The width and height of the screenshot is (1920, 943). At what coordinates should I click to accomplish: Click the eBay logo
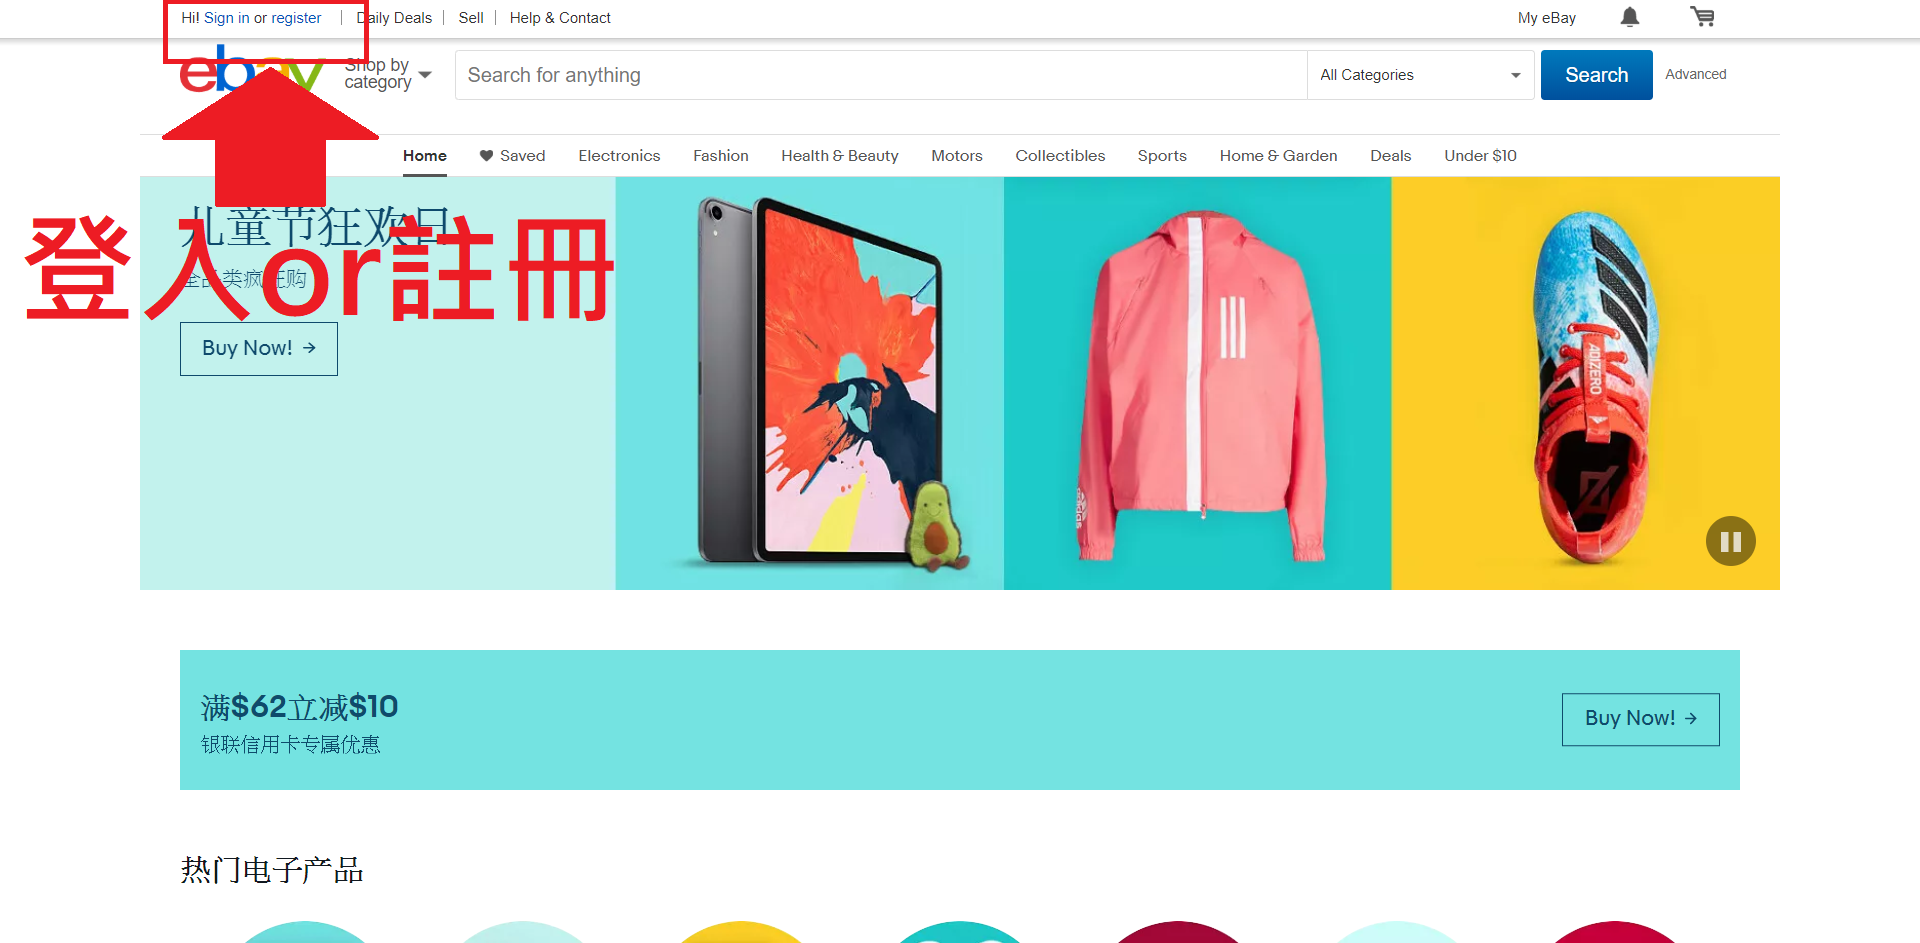250,74
